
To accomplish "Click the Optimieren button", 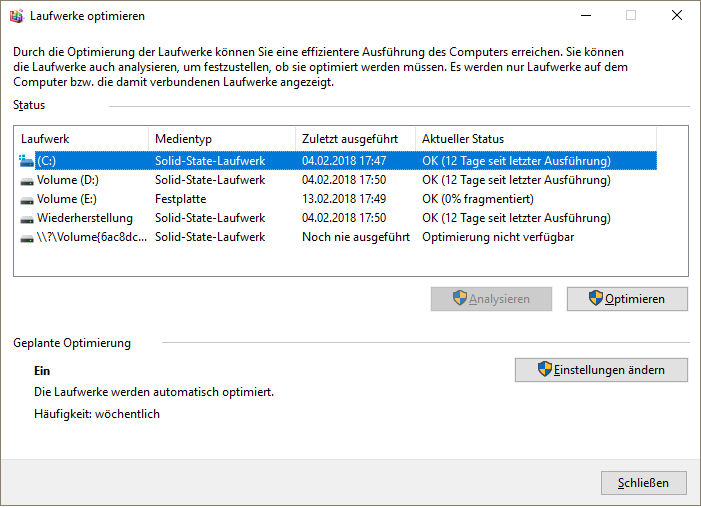I will coord(627,299).
